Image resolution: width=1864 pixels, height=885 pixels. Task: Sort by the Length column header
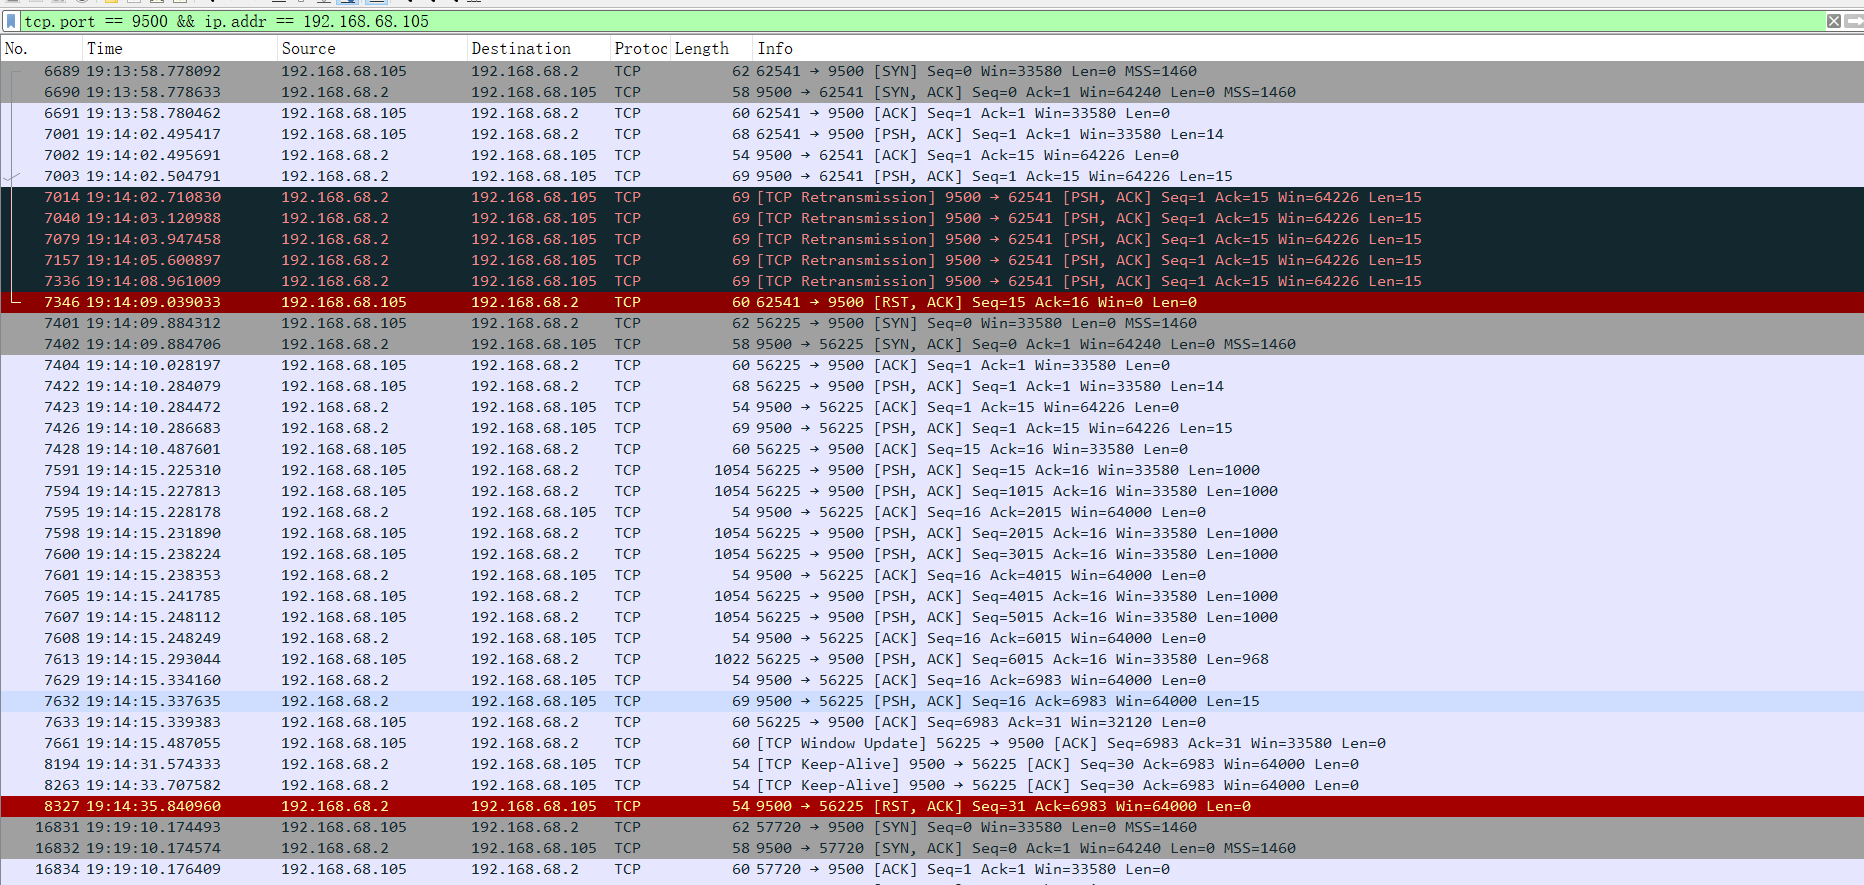(711, 48)
